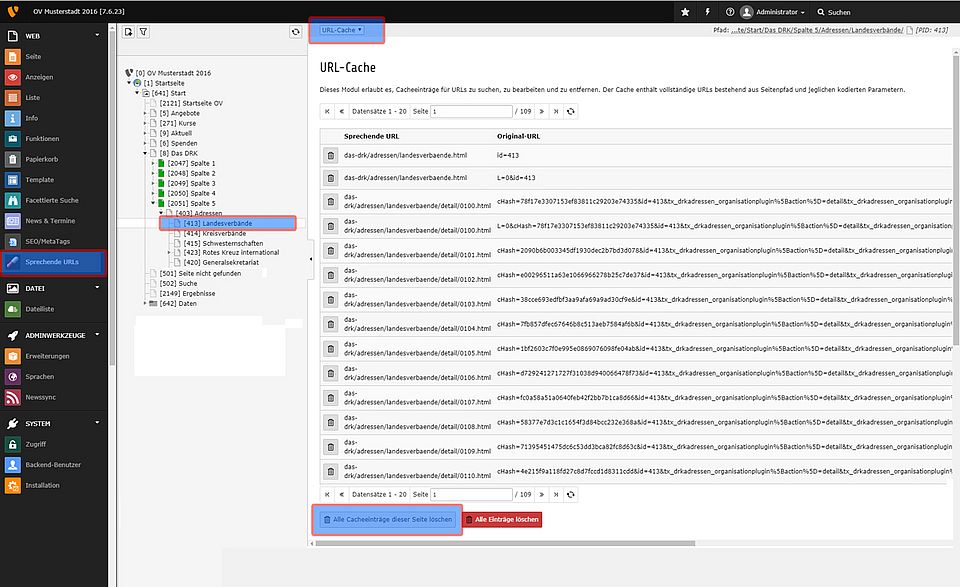Click the red Alle Einträge löschen button
The height and width of the screenshot is (587, 960).
click(503, 520)
